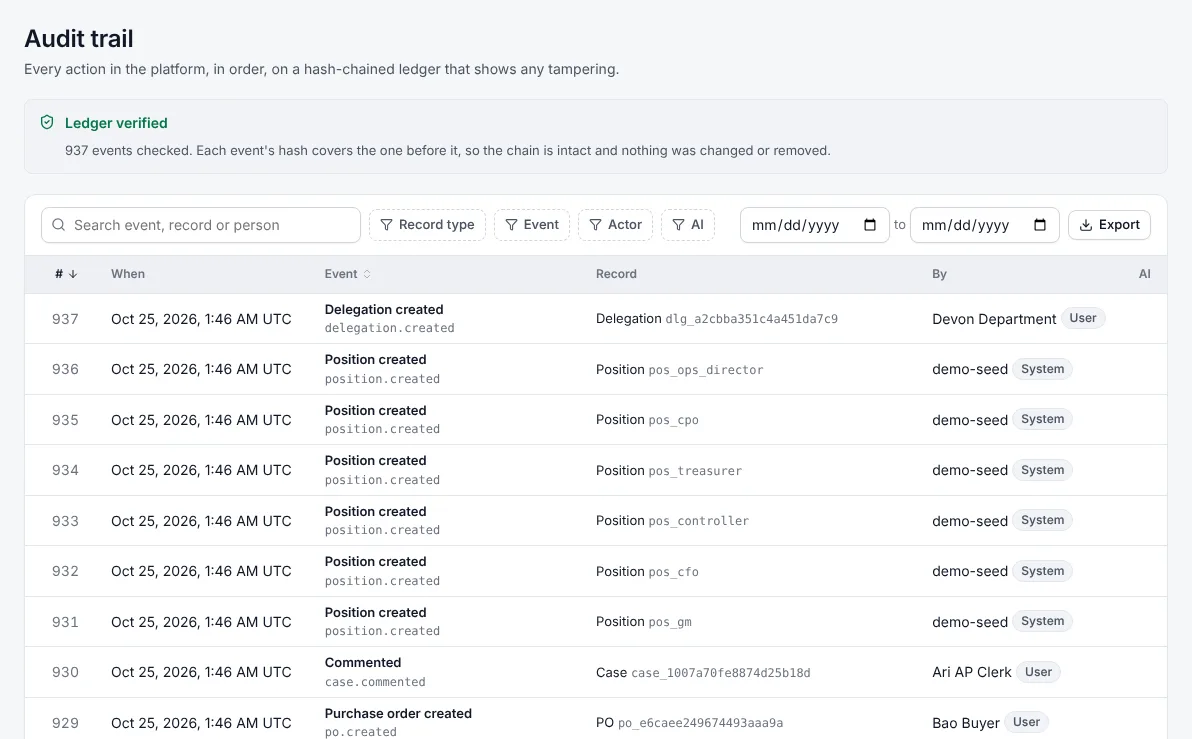Click timestamp in row 930
1192x739 pixels.
pos(201,672)
